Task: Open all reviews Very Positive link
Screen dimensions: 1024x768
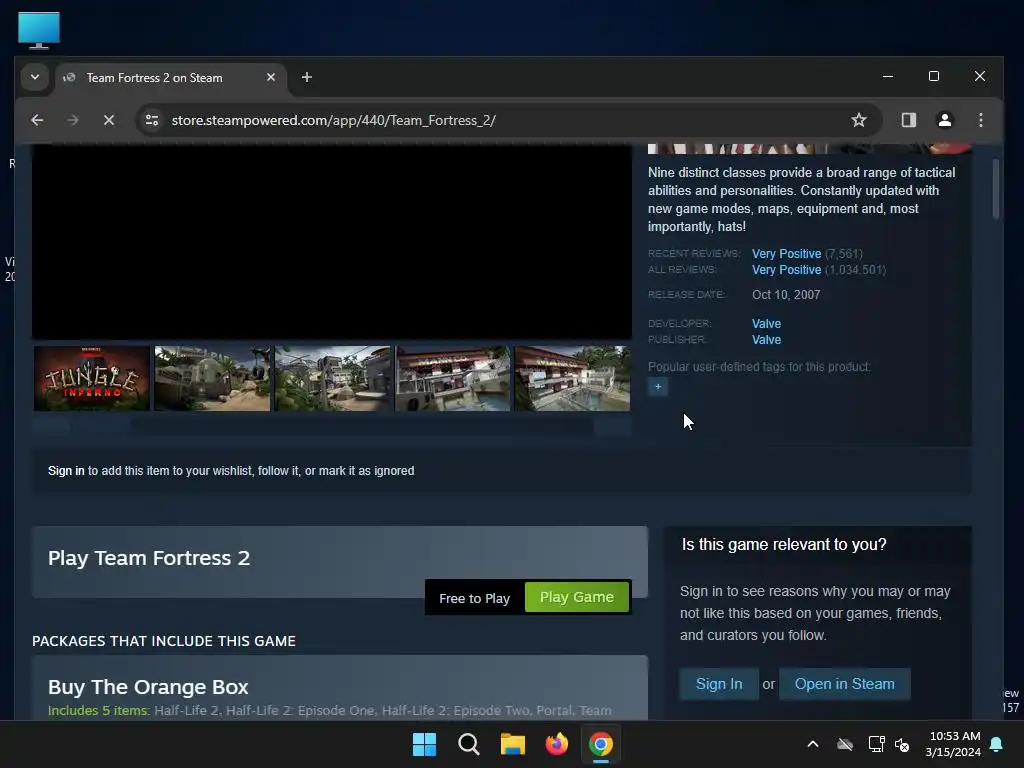Action: (x=786, y=270)
